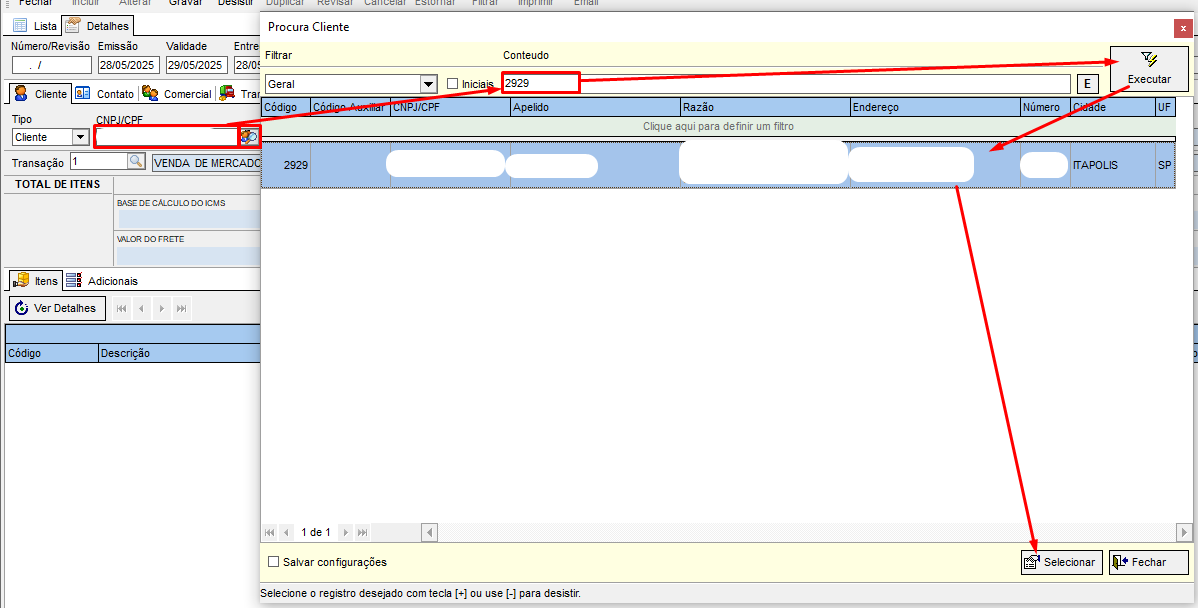Click the Fechar button in dialog
1198x608 pixels.
click(1148, 562)
